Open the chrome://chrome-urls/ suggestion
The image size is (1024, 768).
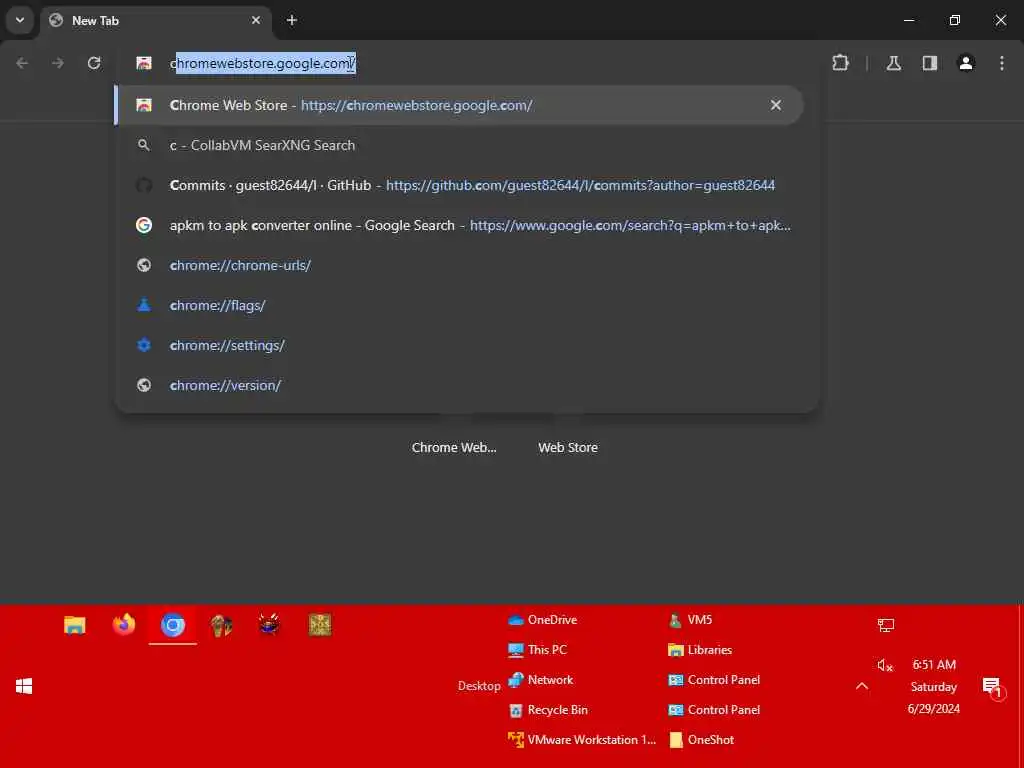(x=458, y=265)
